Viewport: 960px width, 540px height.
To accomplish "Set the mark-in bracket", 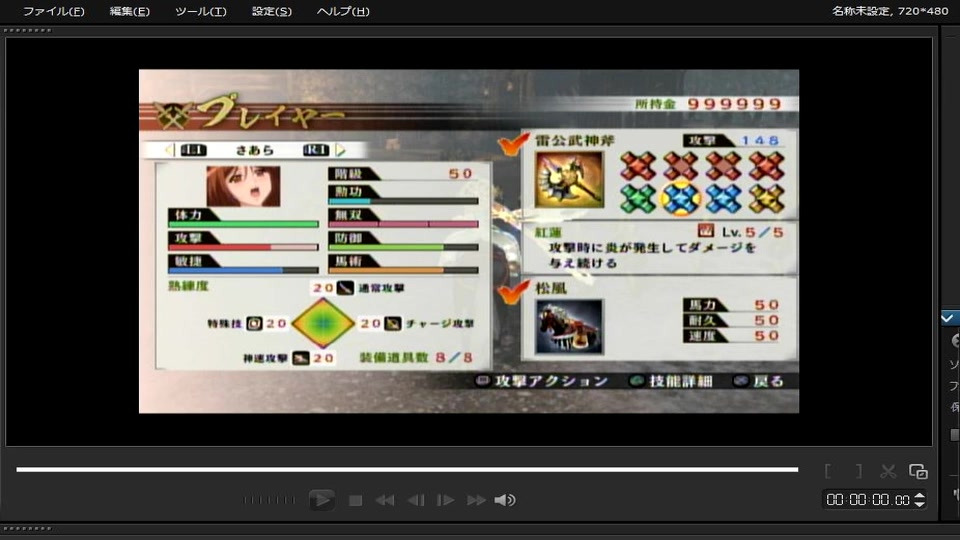I will (x=828, y=471).
